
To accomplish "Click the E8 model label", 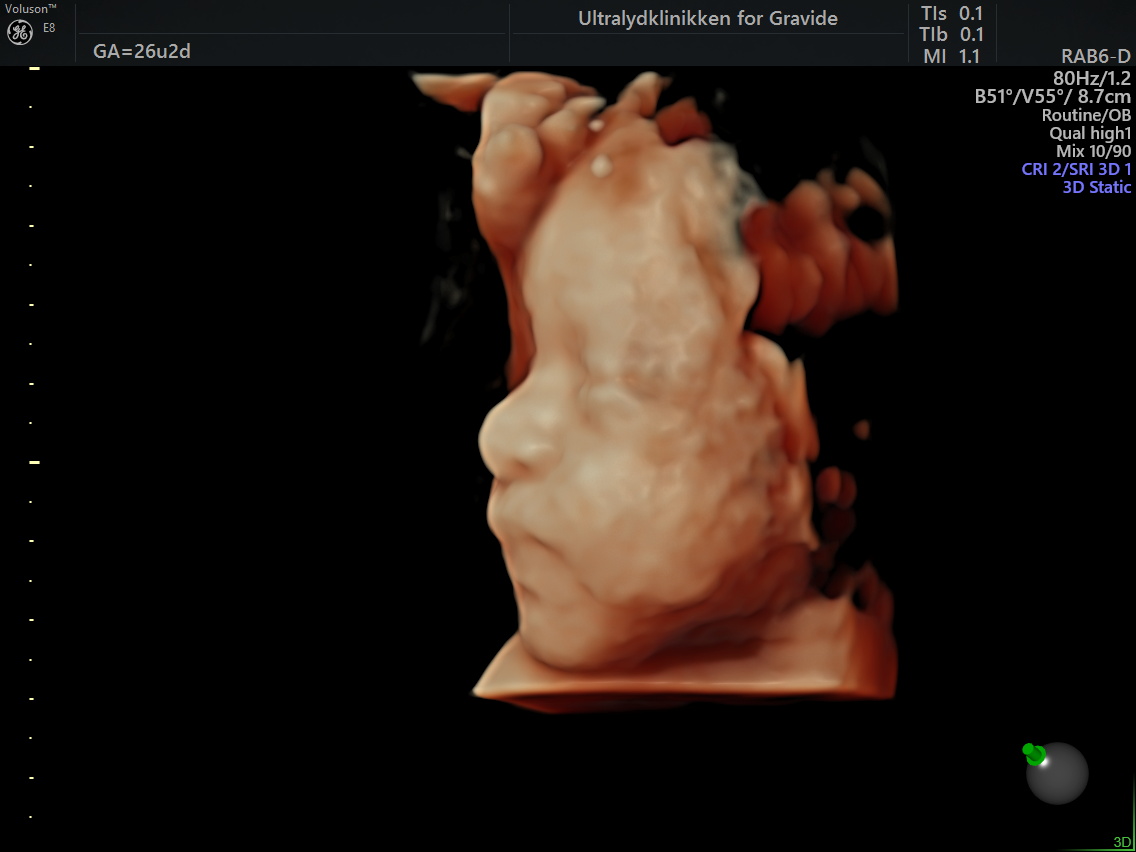I will [x=49, y=28].
